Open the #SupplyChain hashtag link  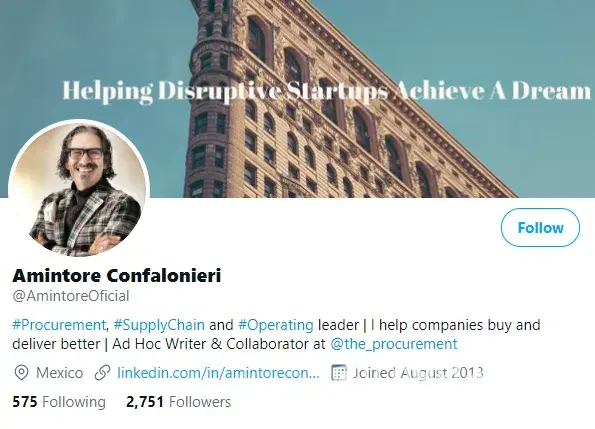coord(159,325)
